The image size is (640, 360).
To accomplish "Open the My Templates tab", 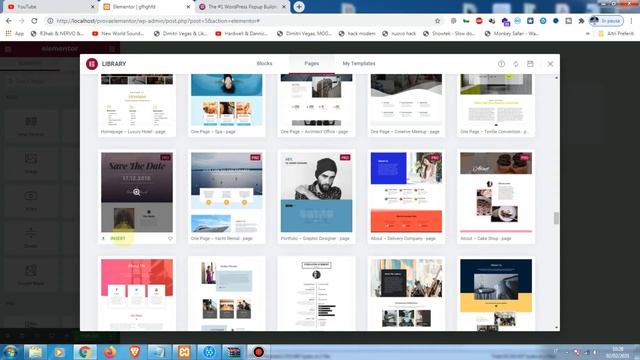I will [x=359, y=64].
